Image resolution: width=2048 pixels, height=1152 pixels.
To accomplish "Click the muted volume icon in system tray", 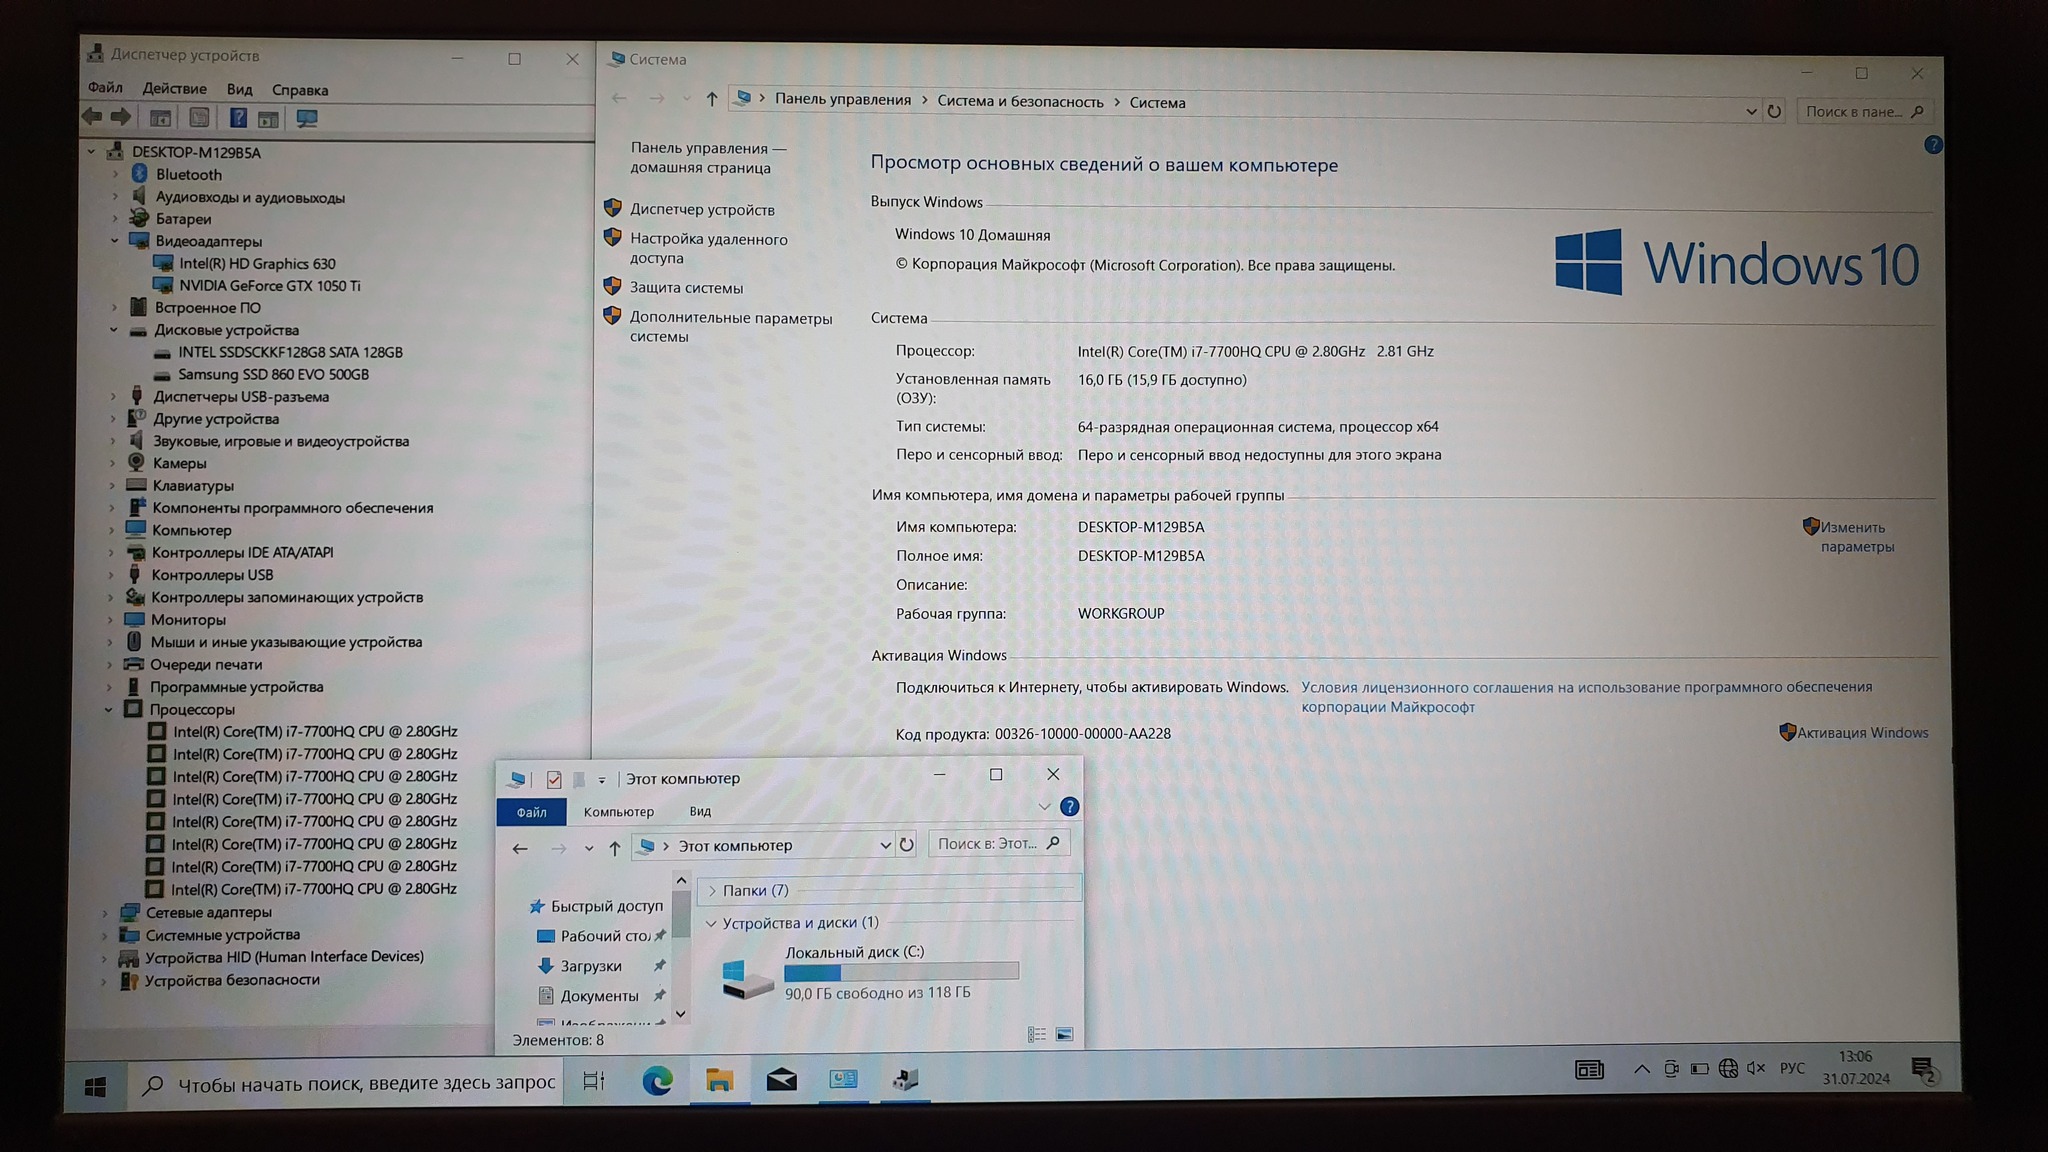I will (1756, 1068).
